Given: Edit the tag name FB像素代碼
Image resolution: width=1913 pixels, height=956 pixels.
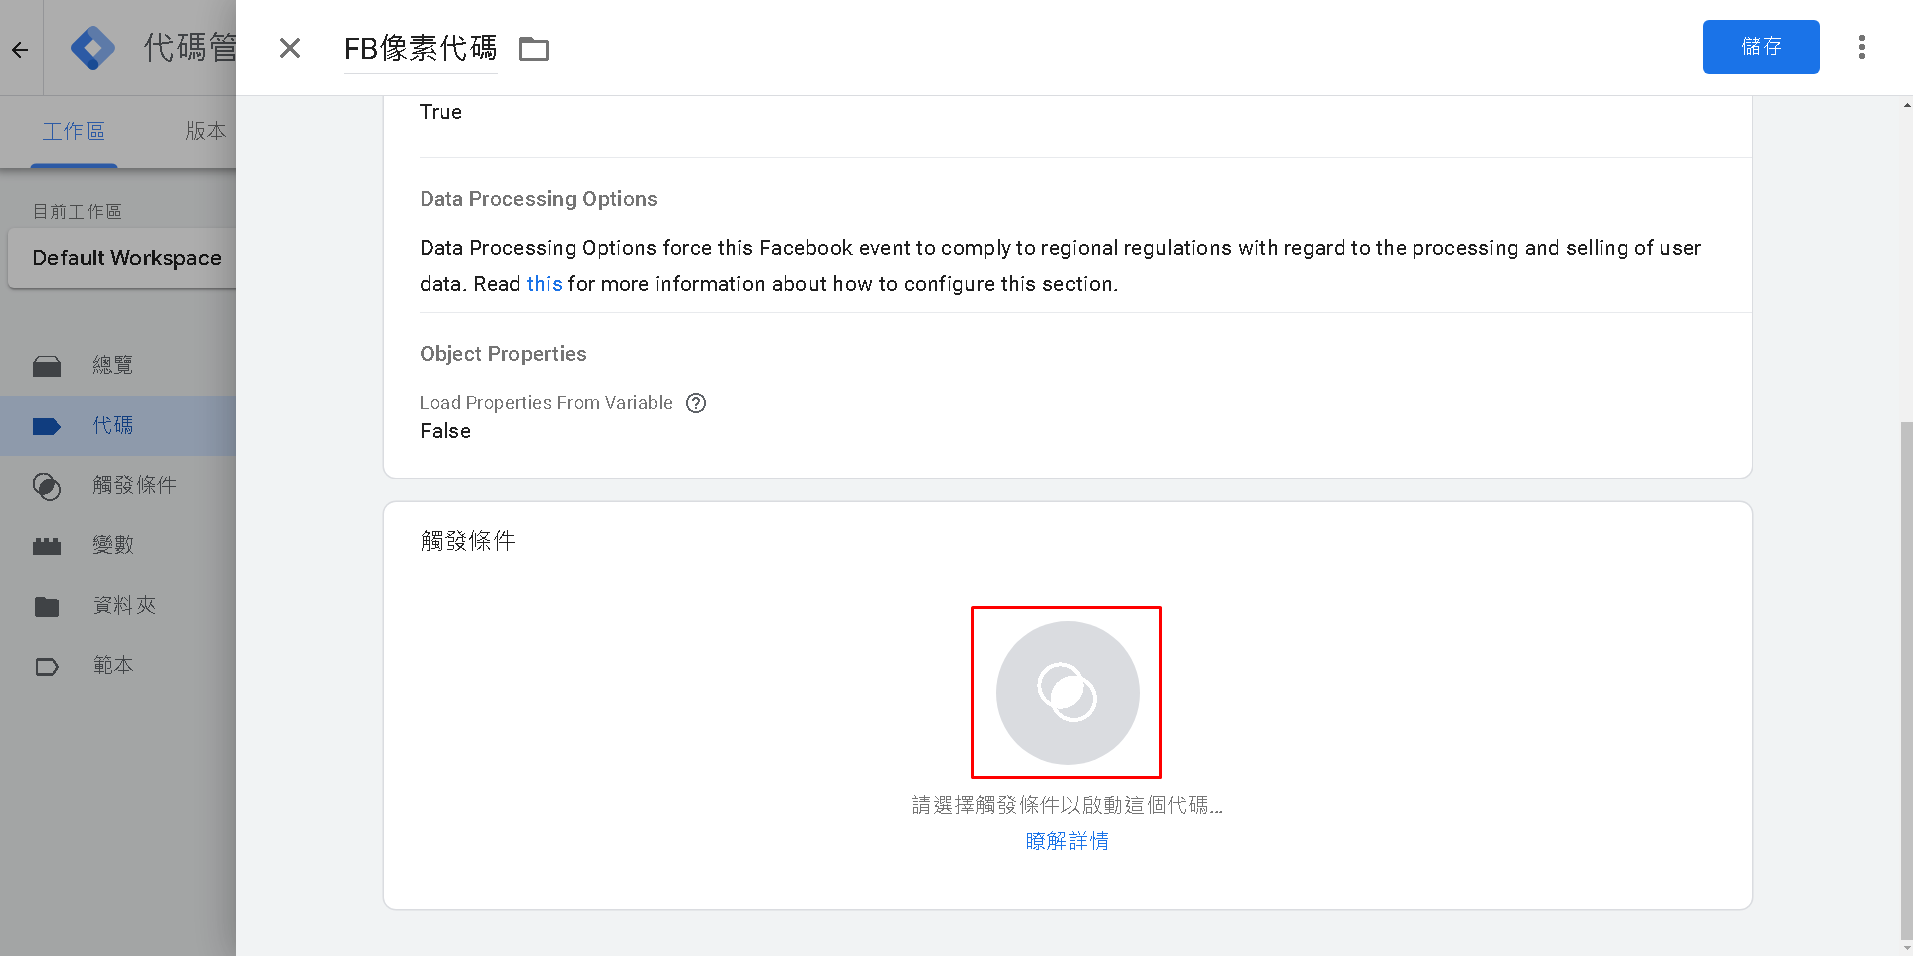Looking at the screenshot, I should (420, 48).
